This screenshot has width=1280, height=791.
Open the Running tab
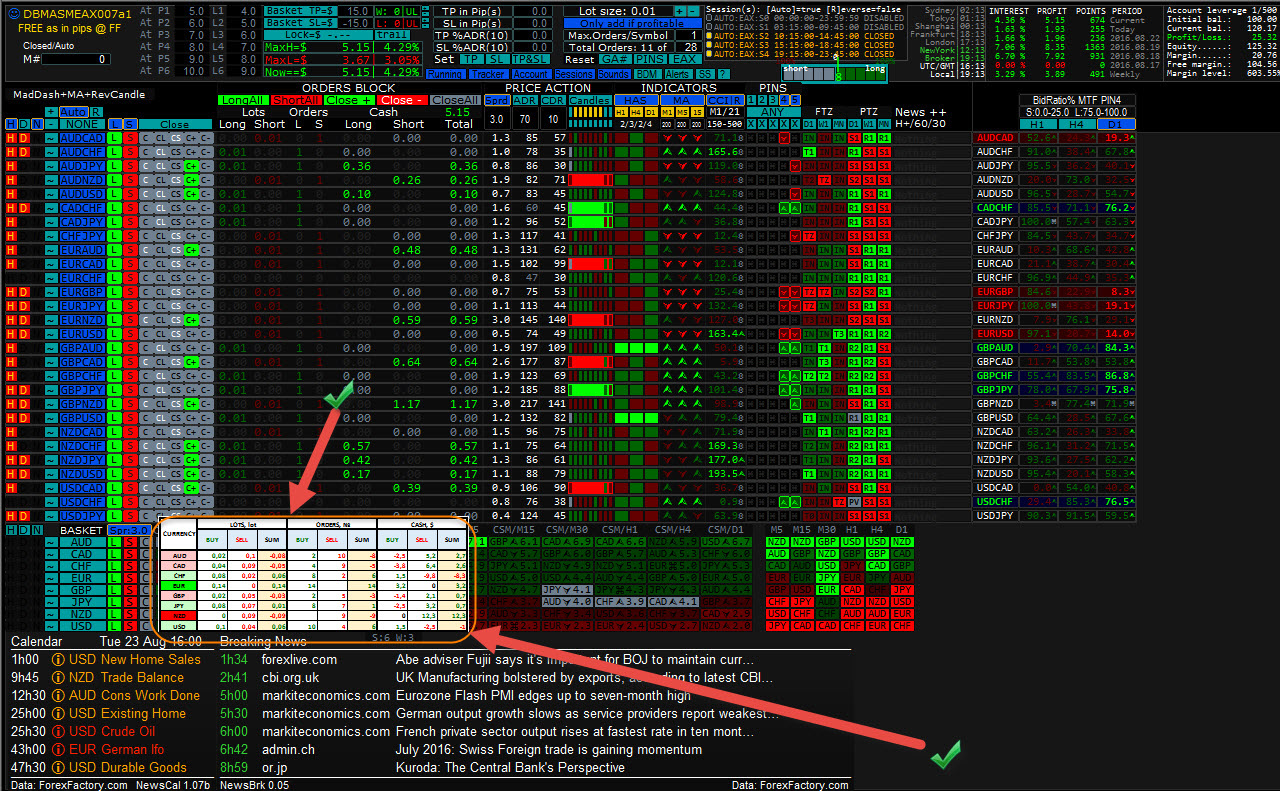(444, 74)
